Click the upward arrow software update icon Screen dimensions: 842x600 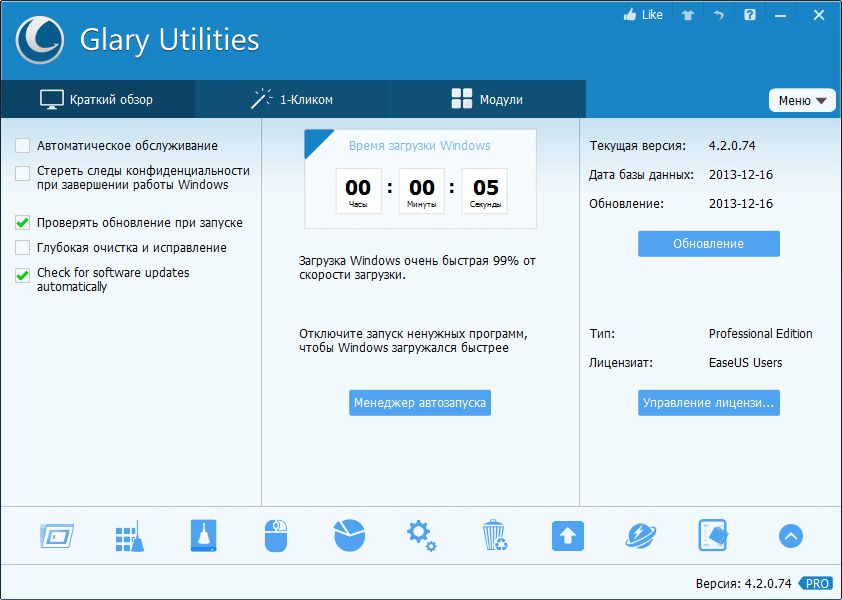568,536
